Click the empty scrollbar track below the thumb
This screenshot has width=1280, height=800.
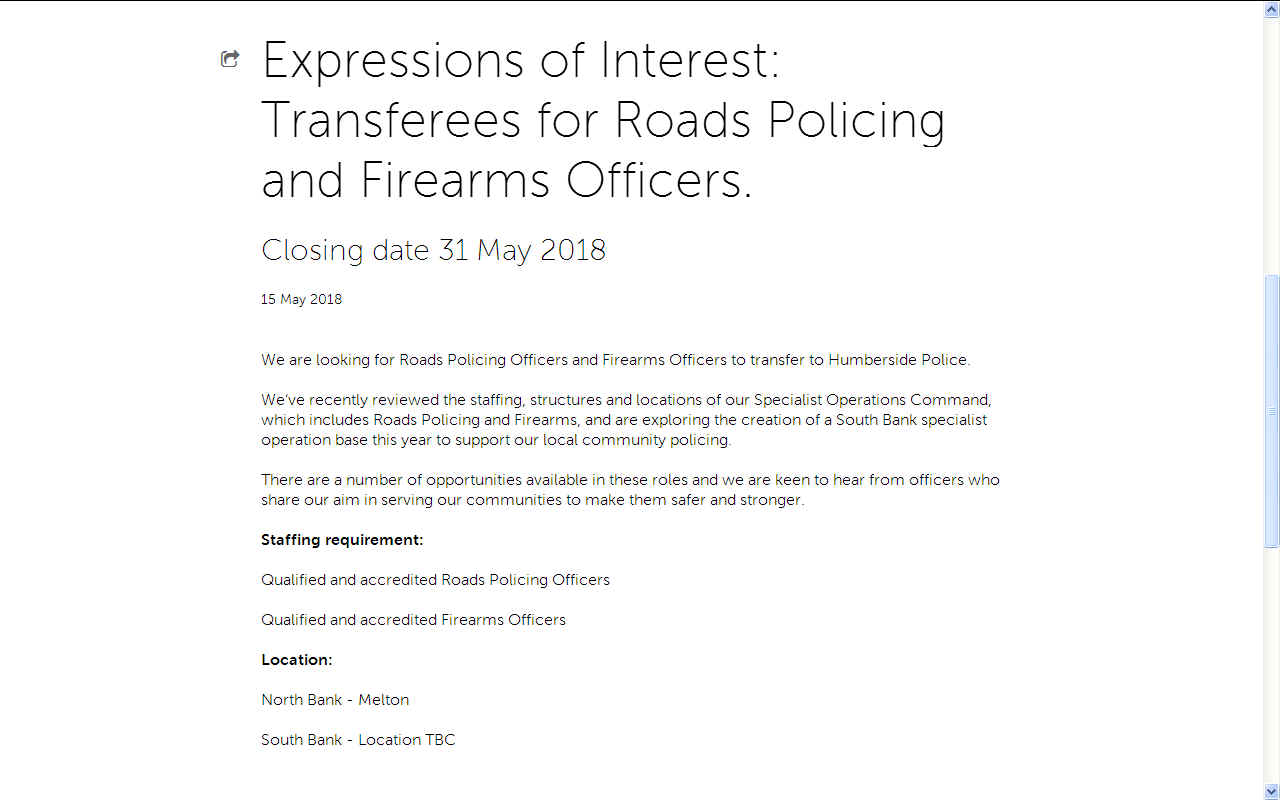point(1272,665)
